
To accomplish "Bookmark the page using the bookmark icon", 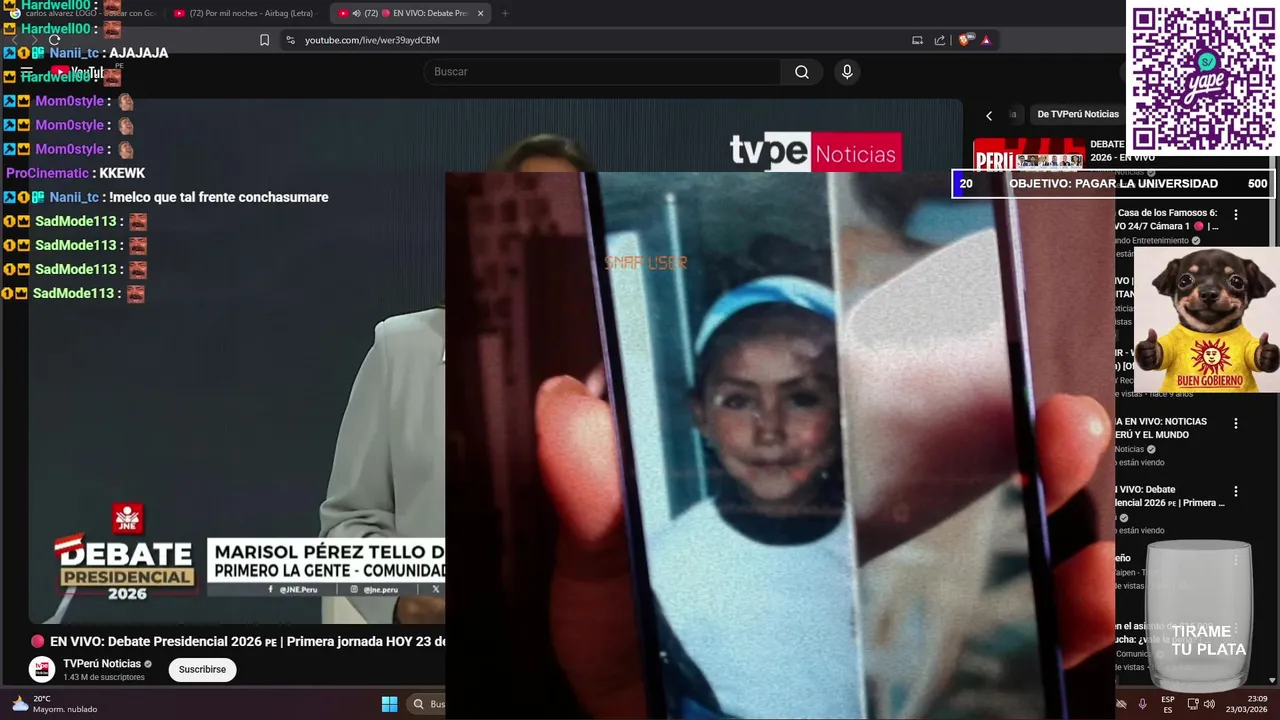I will click(x=264, y=40).
